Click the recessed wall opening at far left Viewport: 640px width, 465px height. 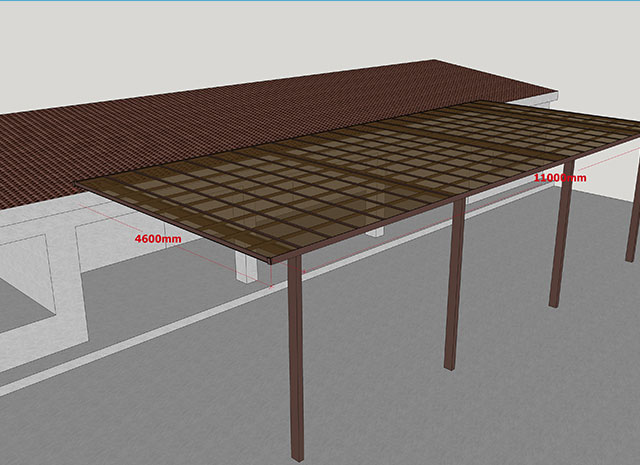click(x=20, y=300)
